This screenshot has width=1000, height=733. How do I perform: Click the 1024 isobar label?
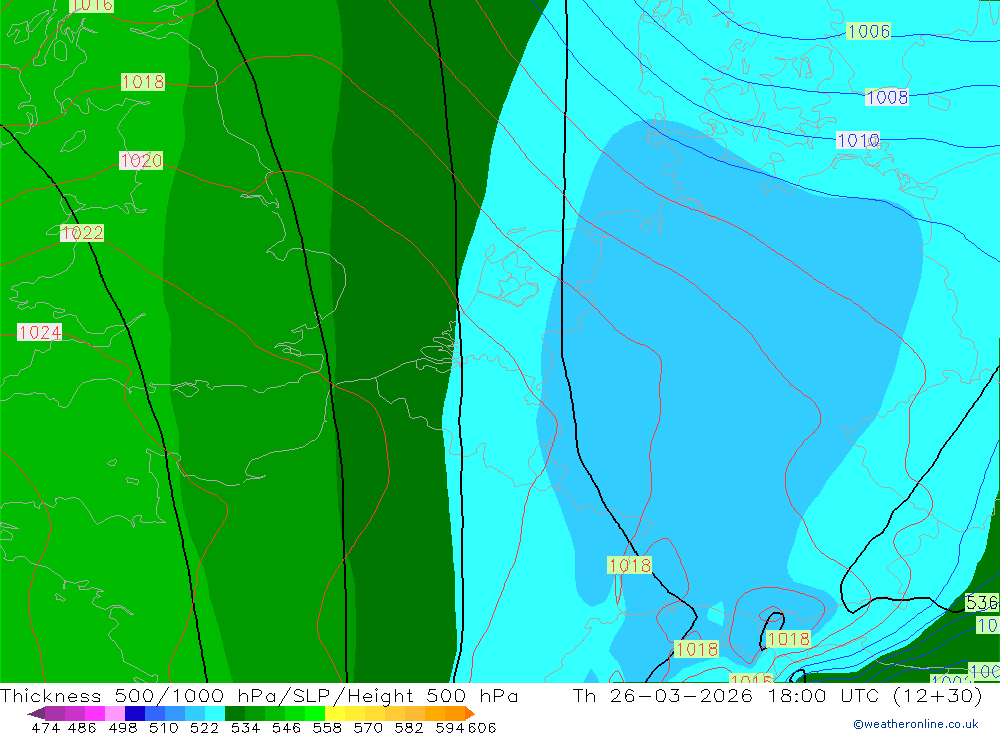pyautogui.click(x=40, y=332)
